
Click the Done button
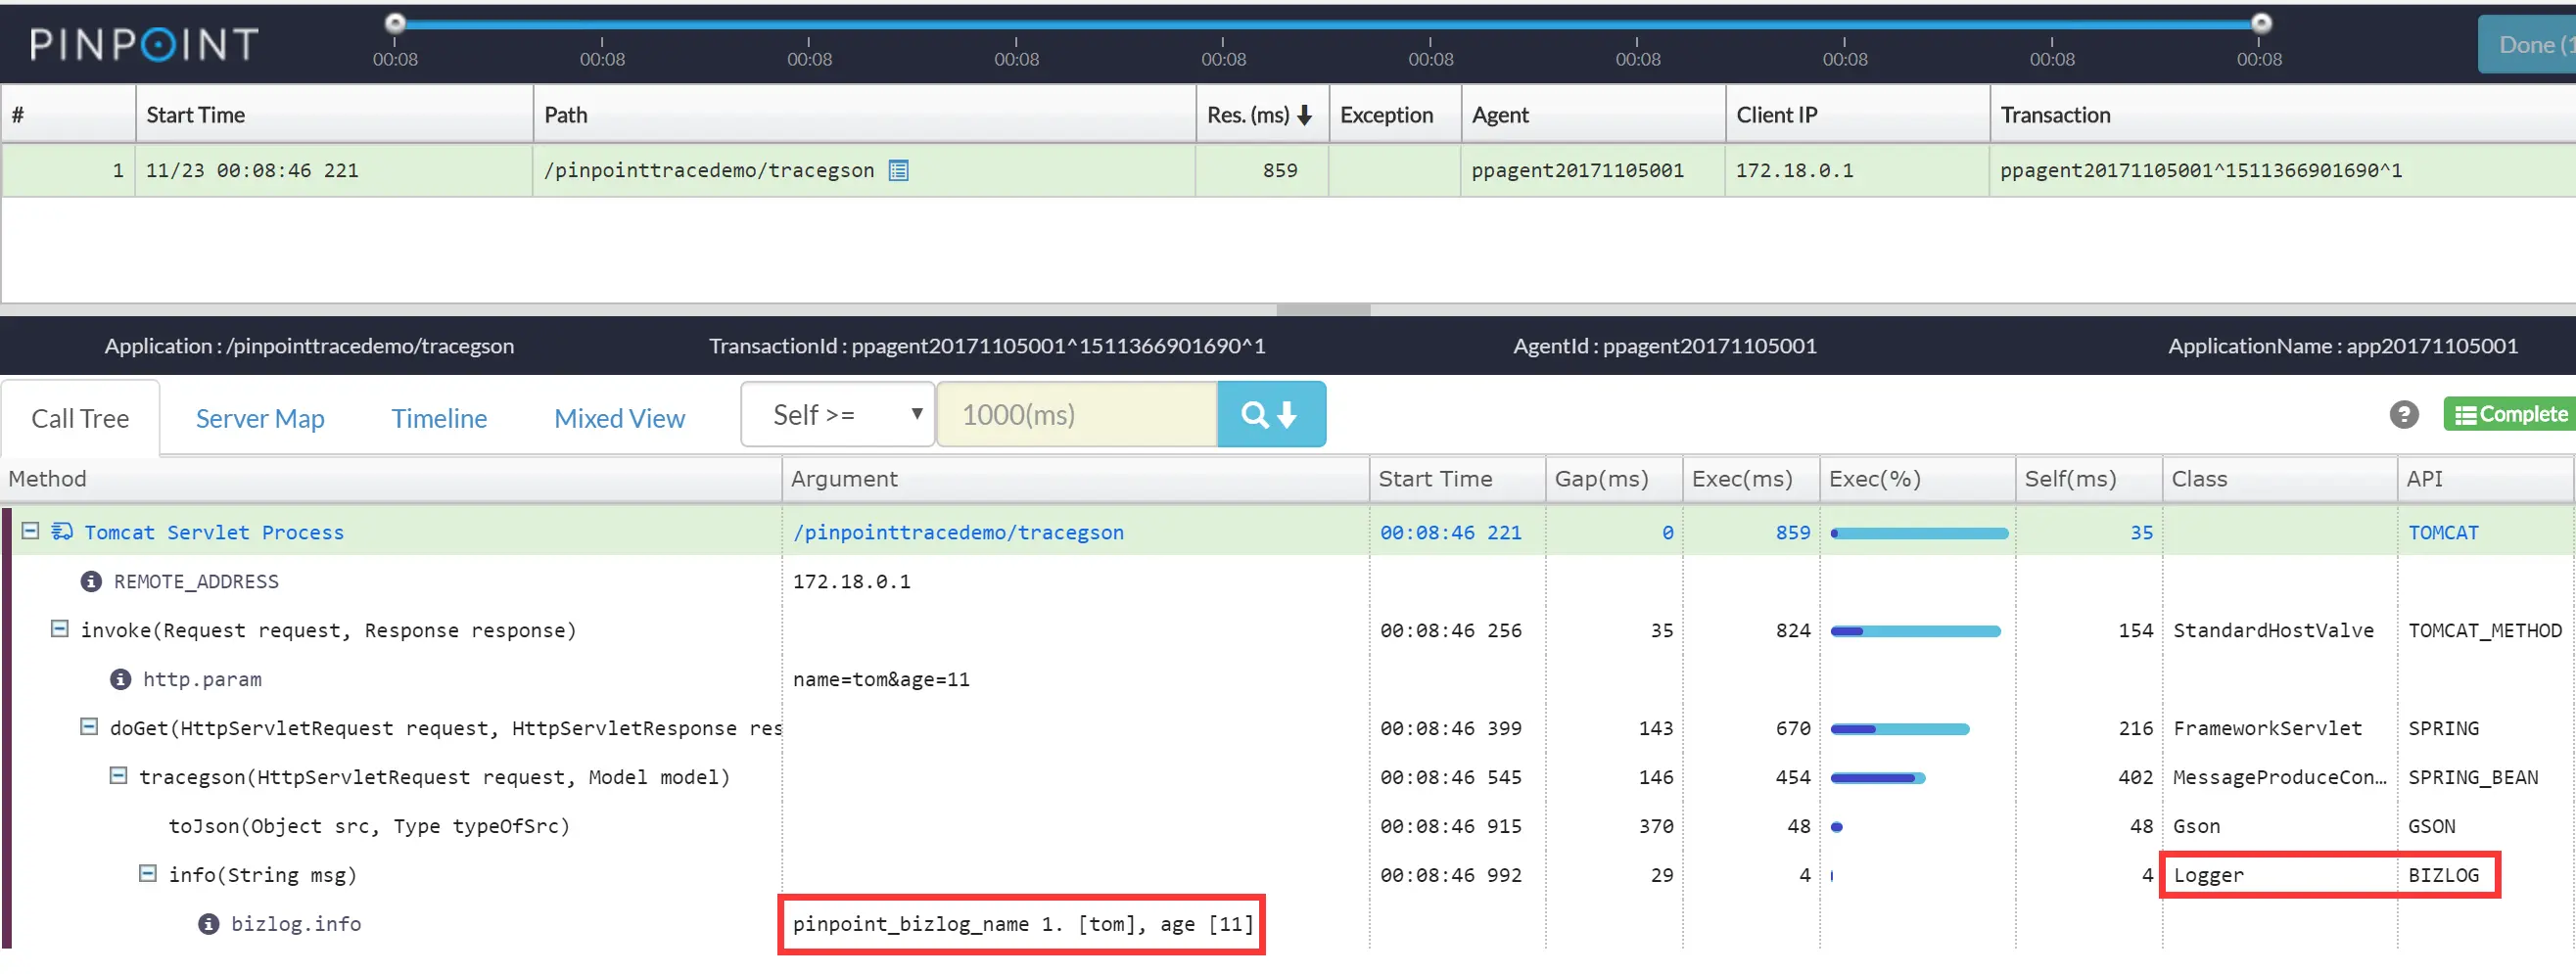coord(2526,45)
